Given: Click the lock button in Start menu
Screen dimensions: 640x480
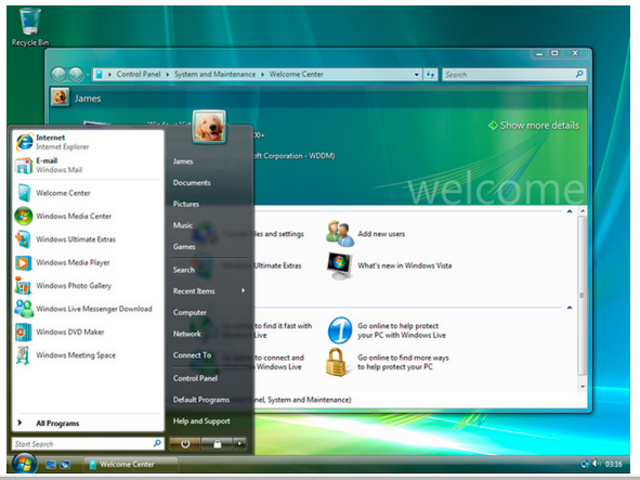Looking at the screenshot, I should (x=217, y=444).
